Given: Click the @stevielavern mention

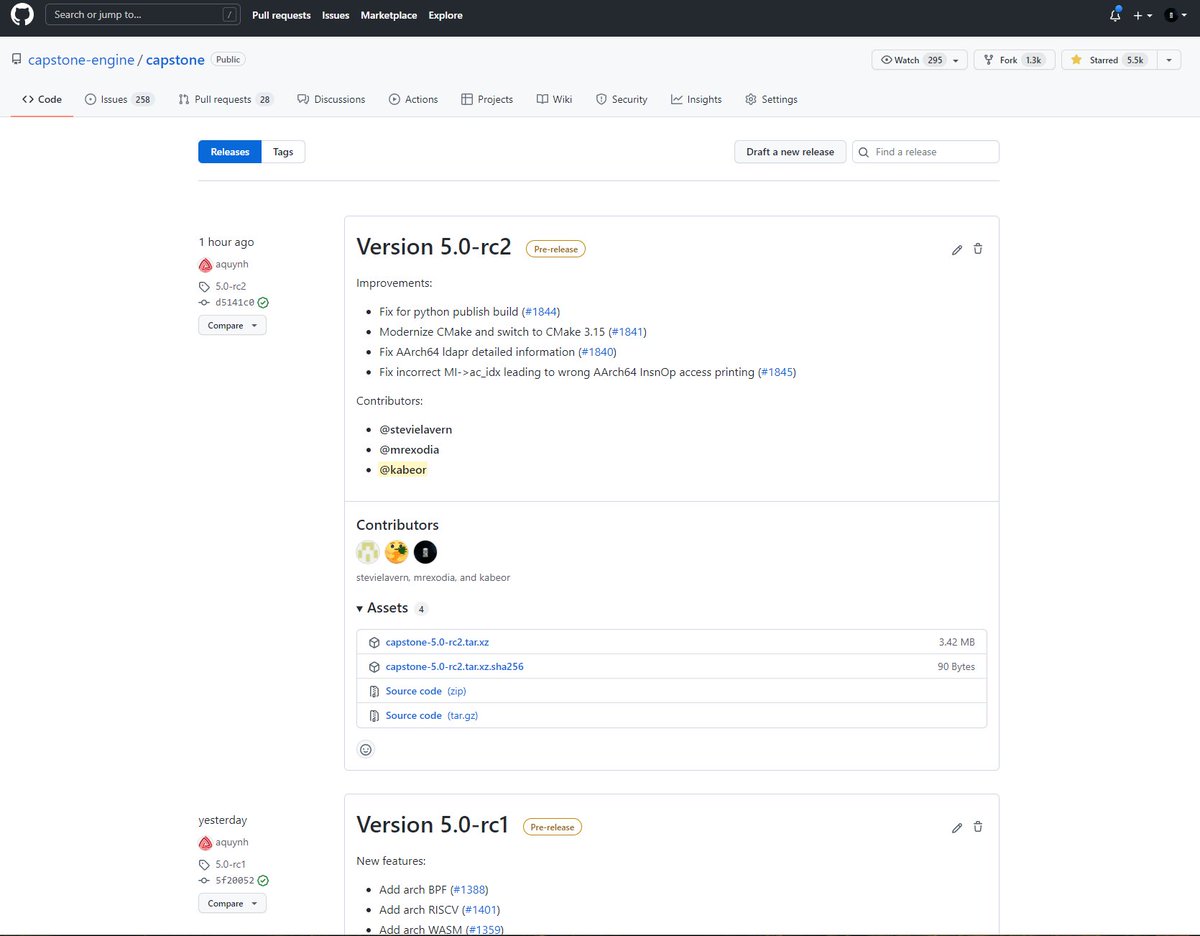Looking at the screenshot, I should tap(416, 429).
